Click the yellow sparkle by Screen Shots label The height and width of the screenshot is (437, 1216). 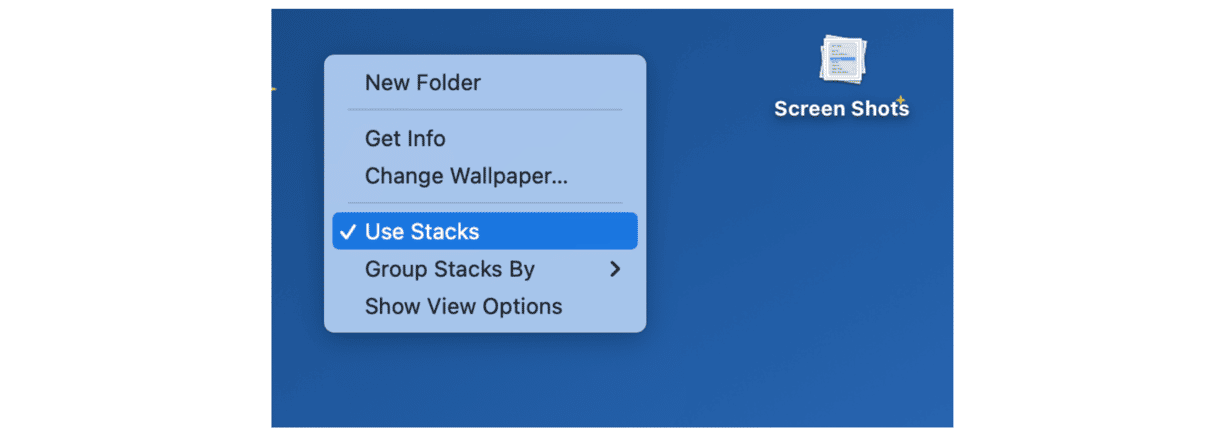click(x=900, y=99)
